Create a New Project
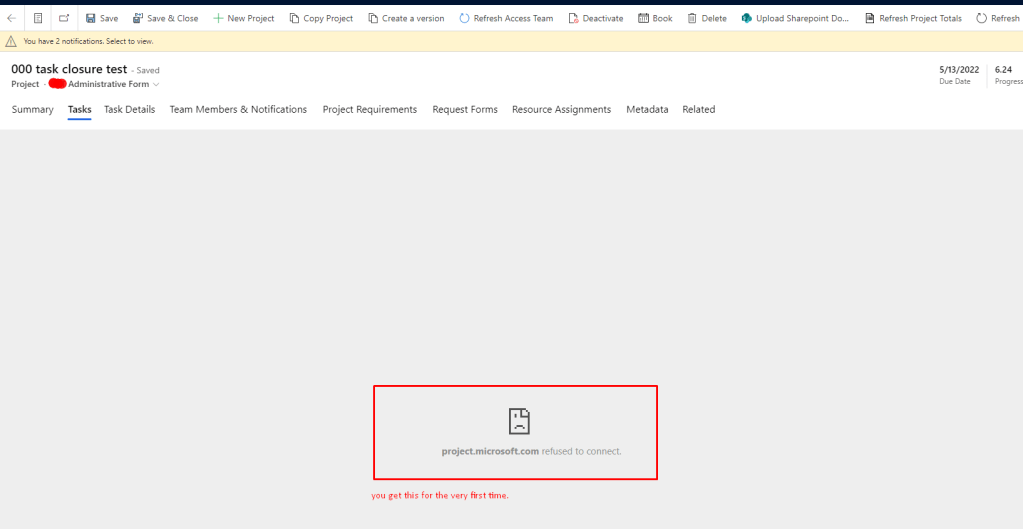This screenshot has height=529, width=1023. pyautogui.click(x=244, y=18)
